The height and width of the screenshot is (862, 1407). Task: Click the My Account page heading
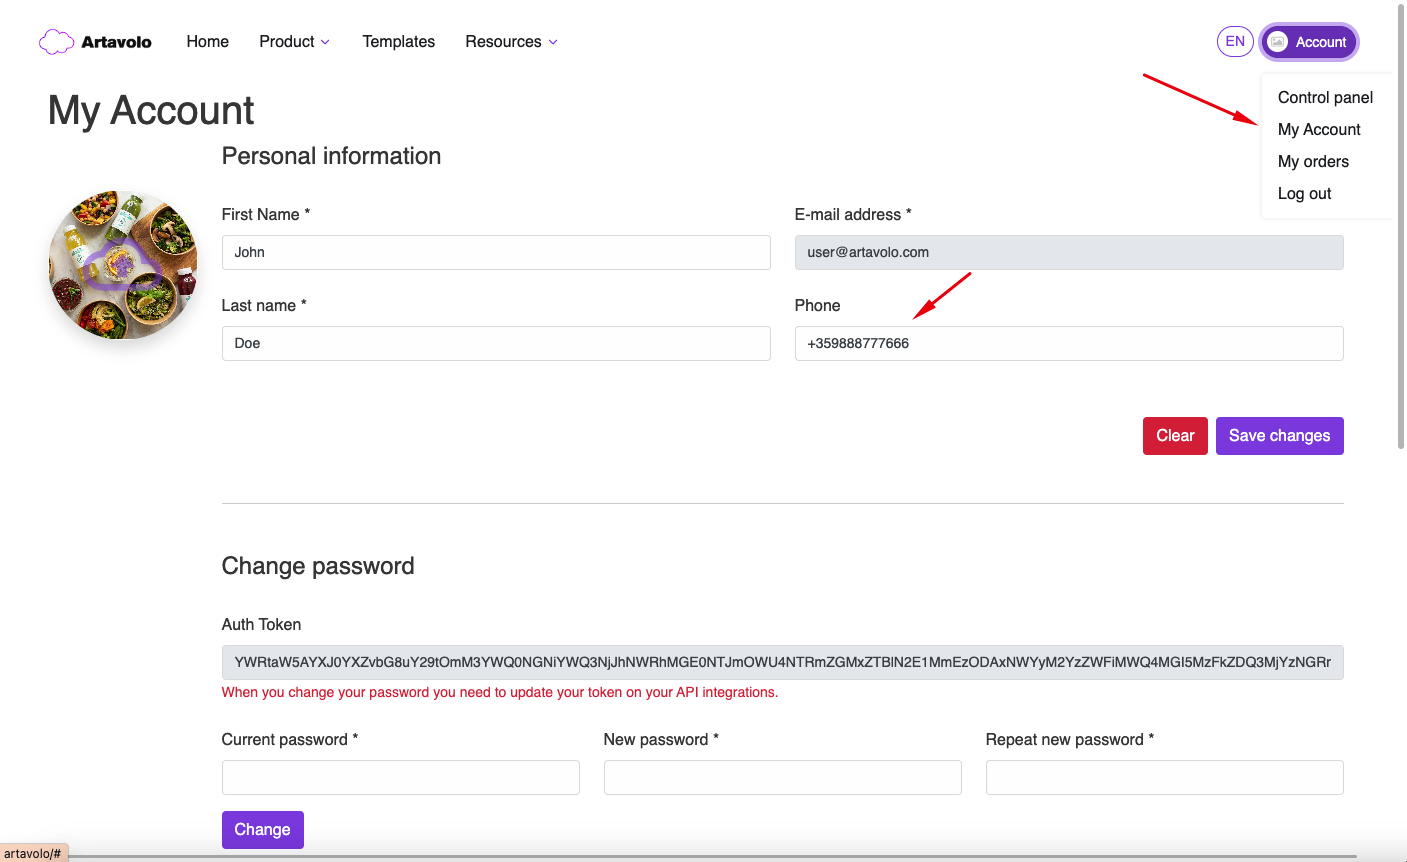(151, 110)
